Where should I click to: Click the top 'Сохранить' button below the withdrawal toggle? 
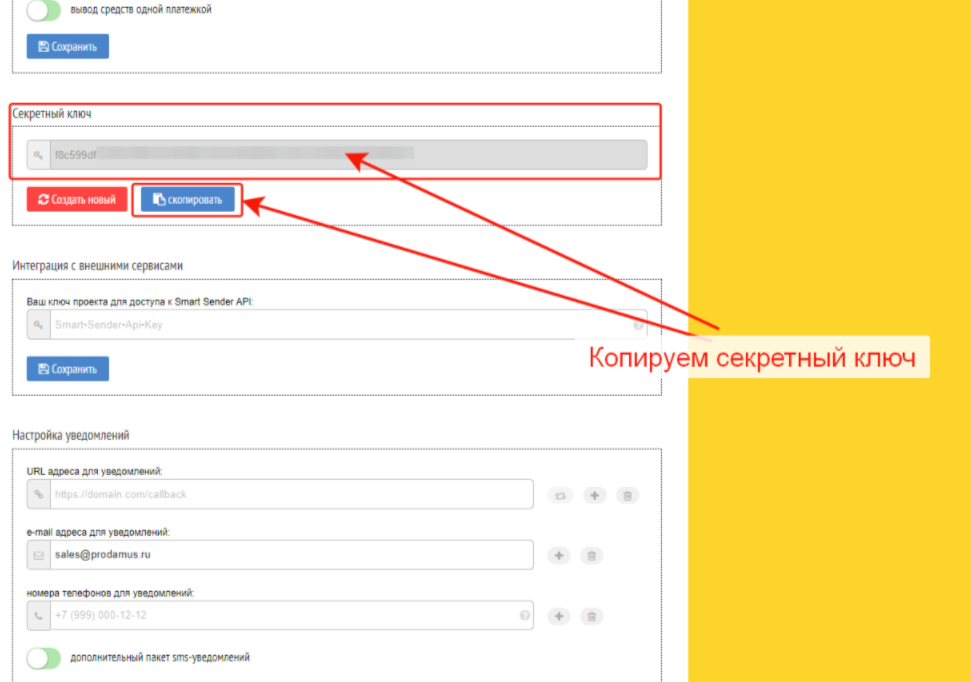tap(68, 47)
